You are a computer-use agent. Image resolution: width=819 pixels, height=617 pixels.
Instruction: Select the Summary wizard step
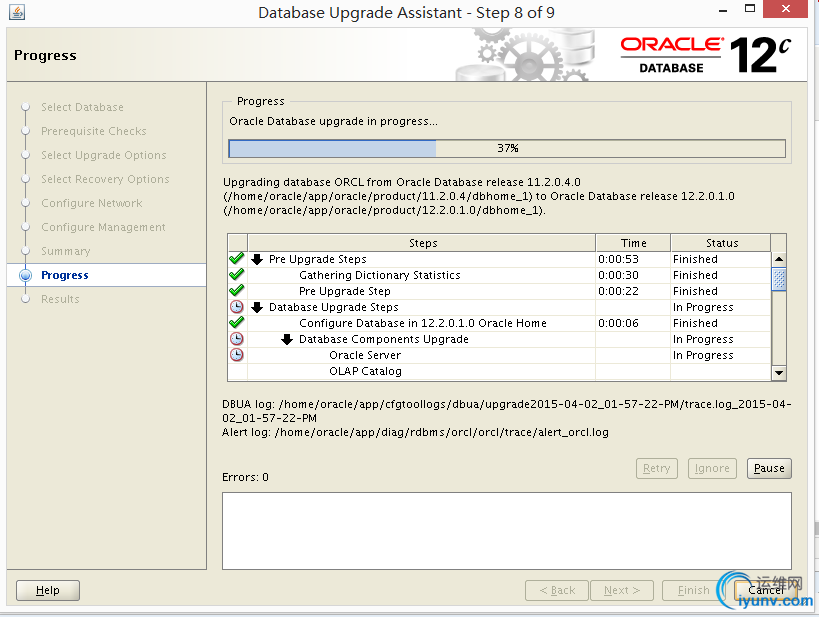coord(65,251)
